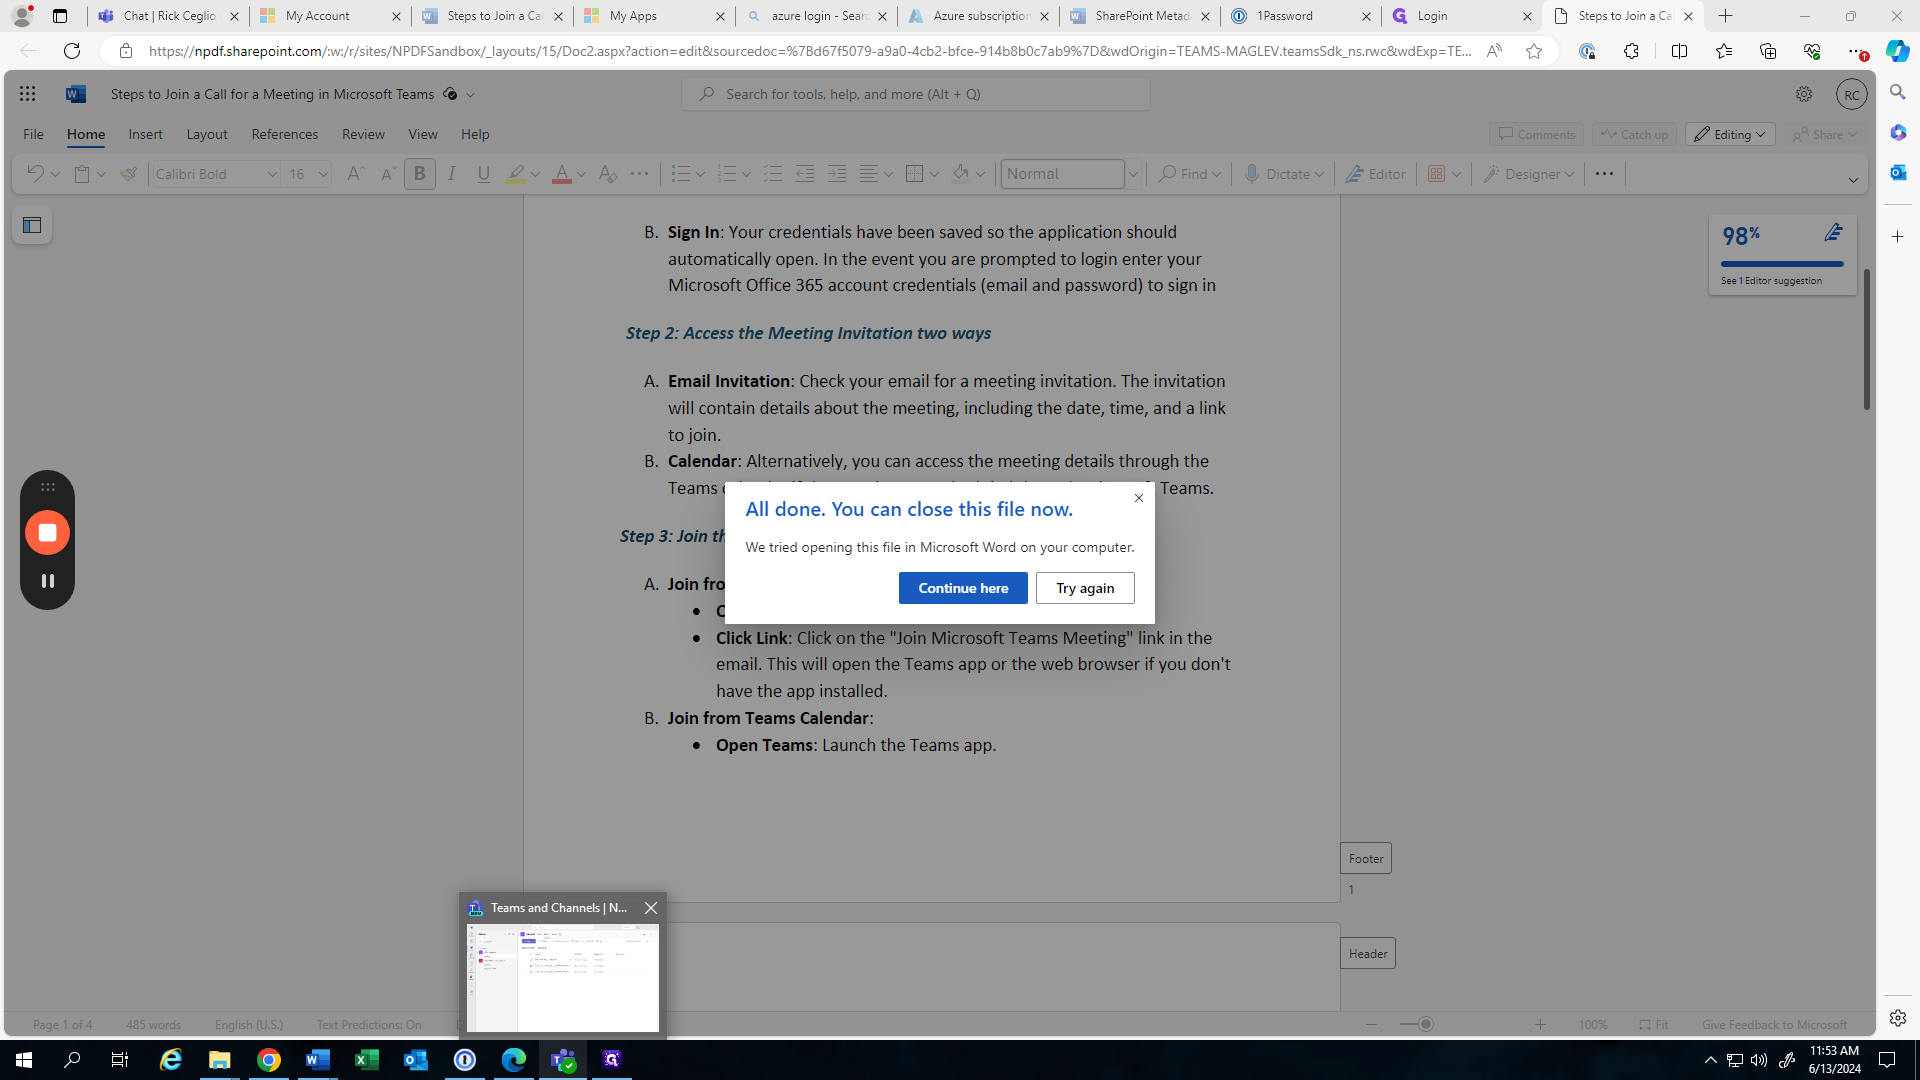Toggle the navigation pane icon
Image resolution: width=1920 pixels, height=1080 pixels.
[x=32, y=225]
